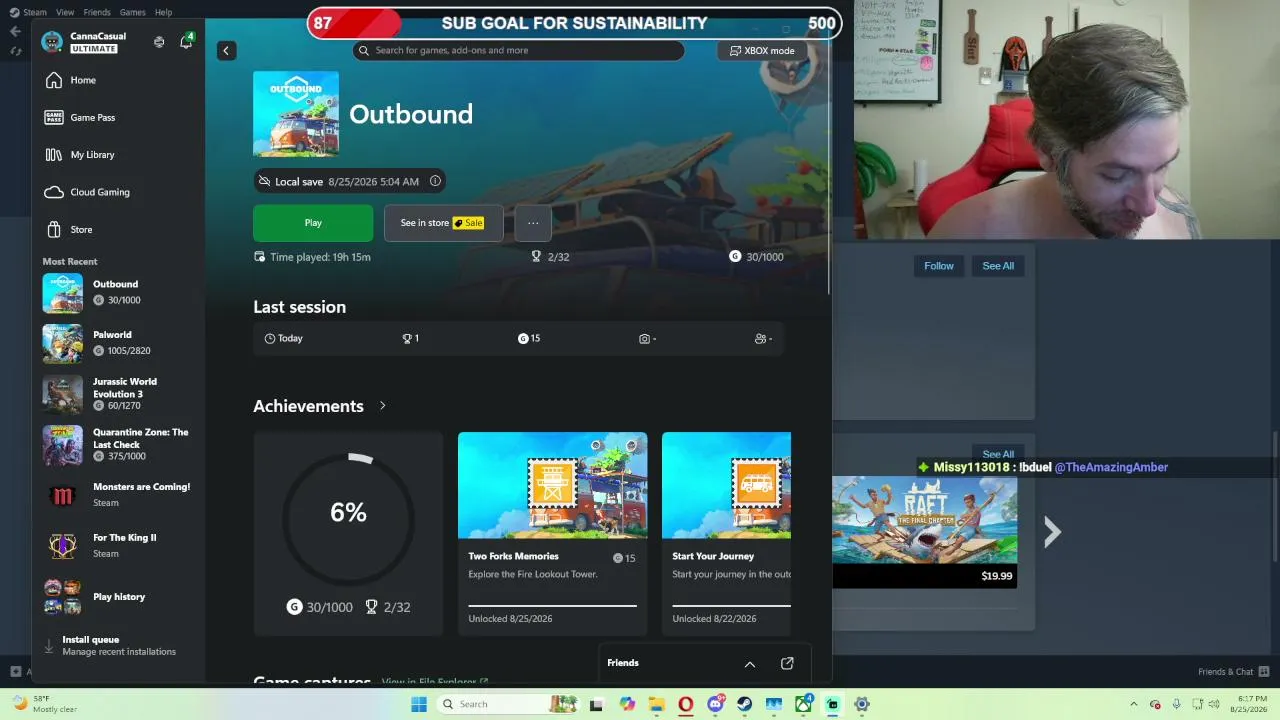1280x720 pixels.
Task: Open the Xbox app taskbar icon
Action: click(803, 704)
